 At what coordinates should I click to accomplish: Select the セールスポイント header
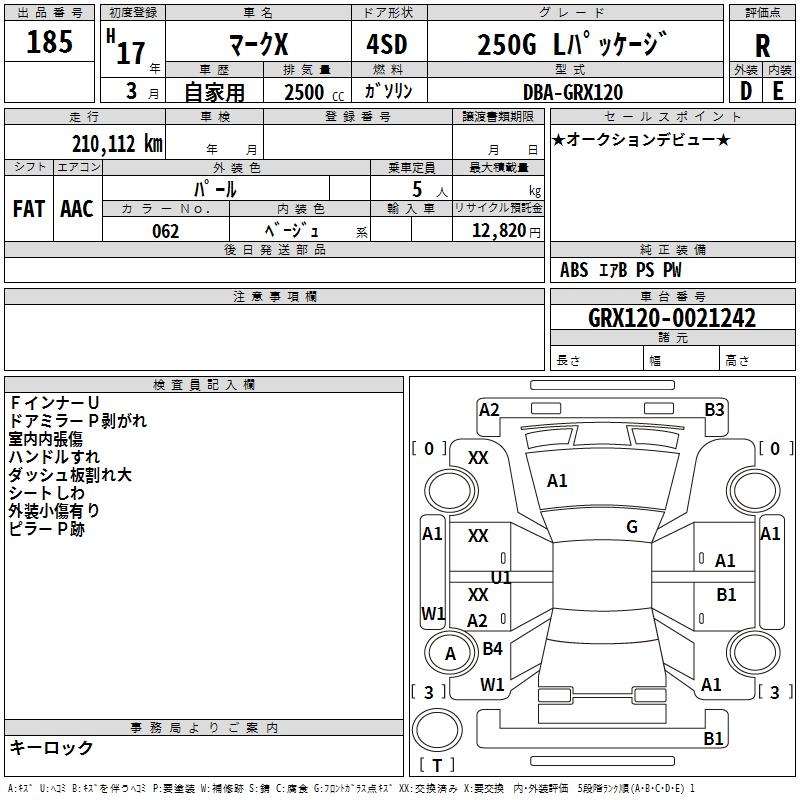672,116
